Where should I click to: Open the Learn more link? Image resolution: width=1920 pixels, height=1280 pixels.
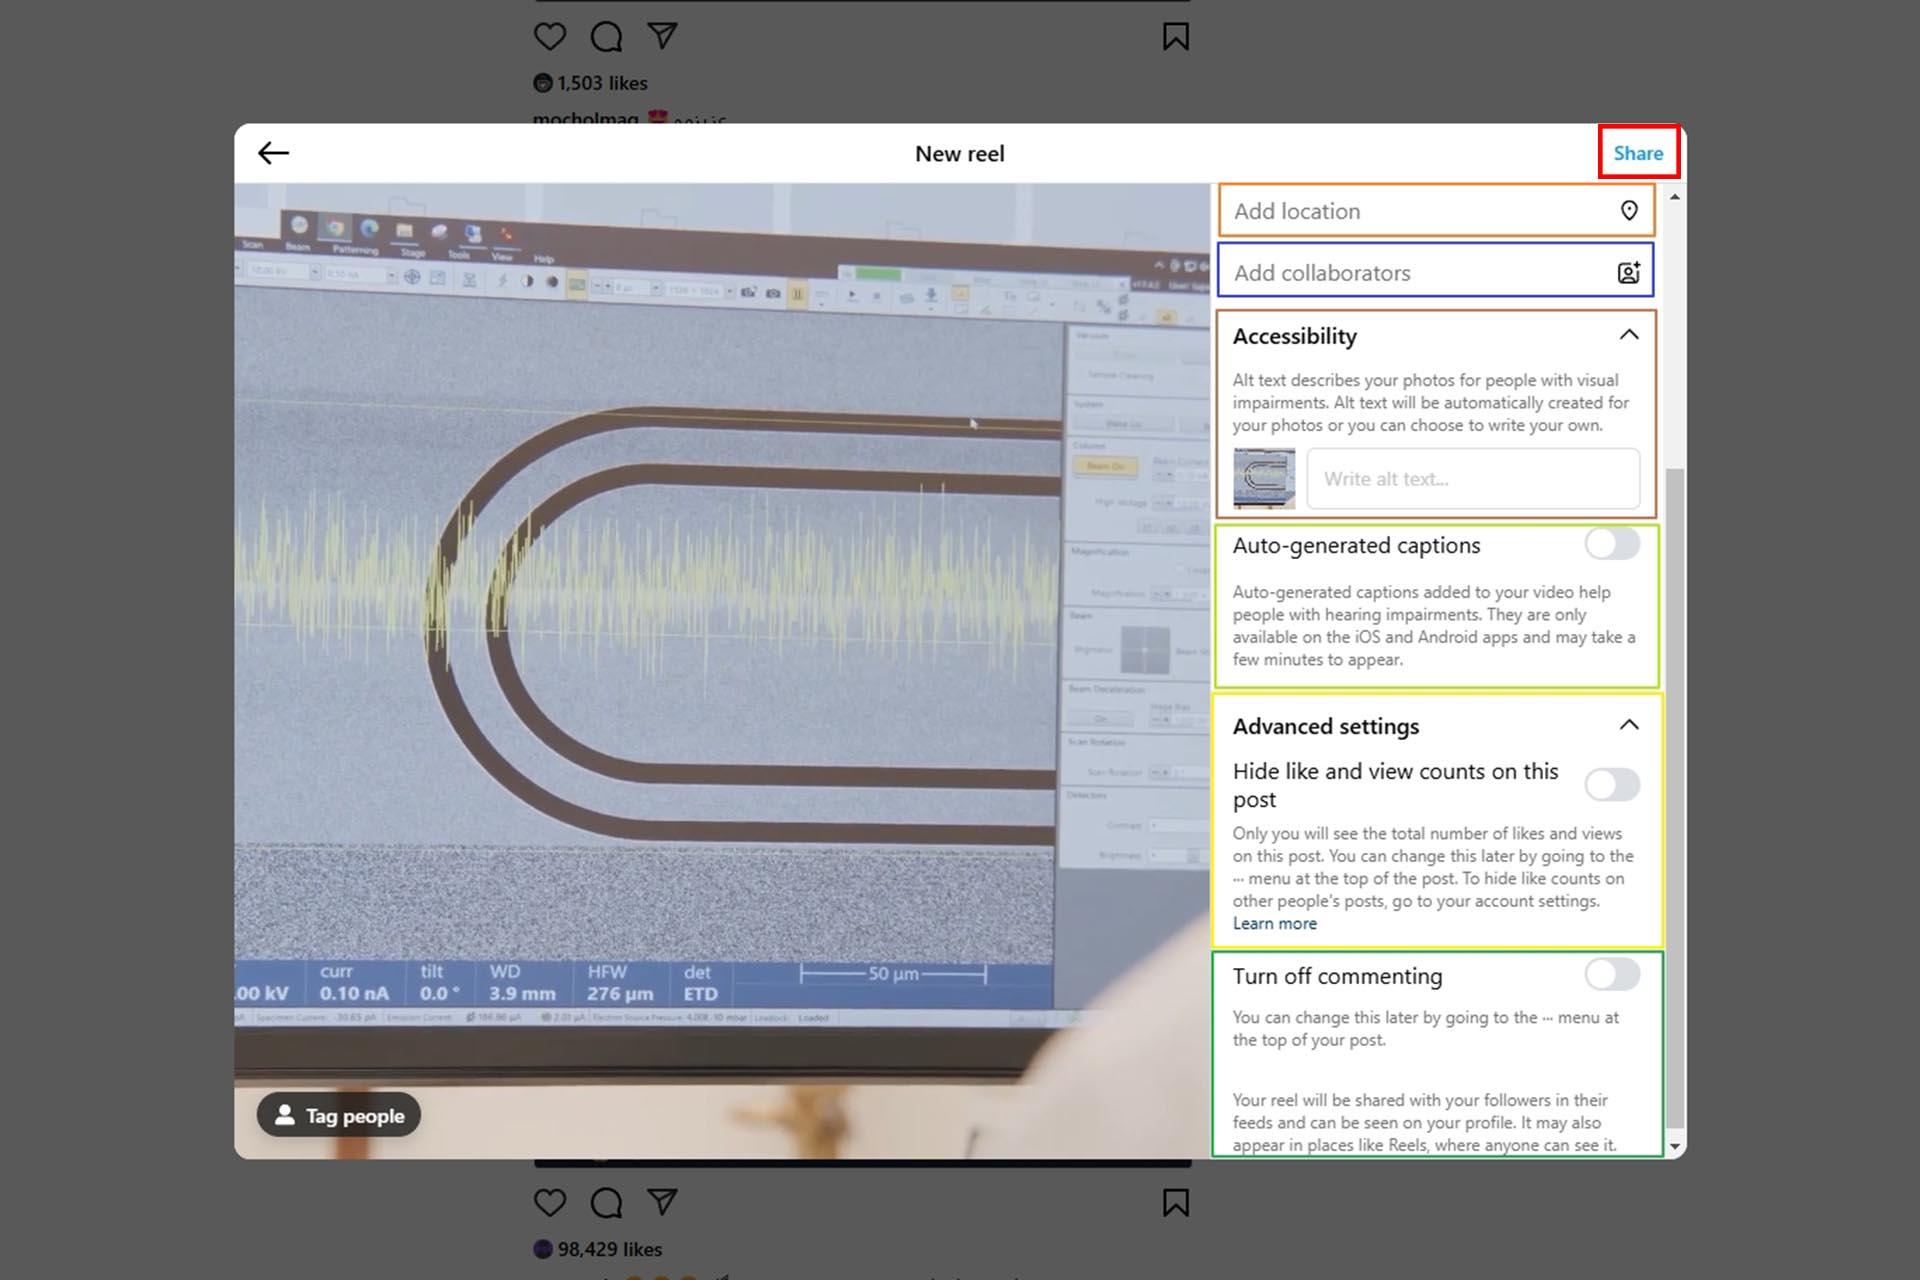point(1274,924)
